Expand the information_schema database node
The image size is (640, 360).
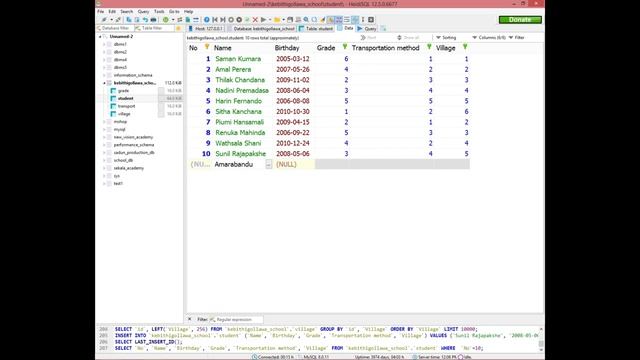click(104, 75)
